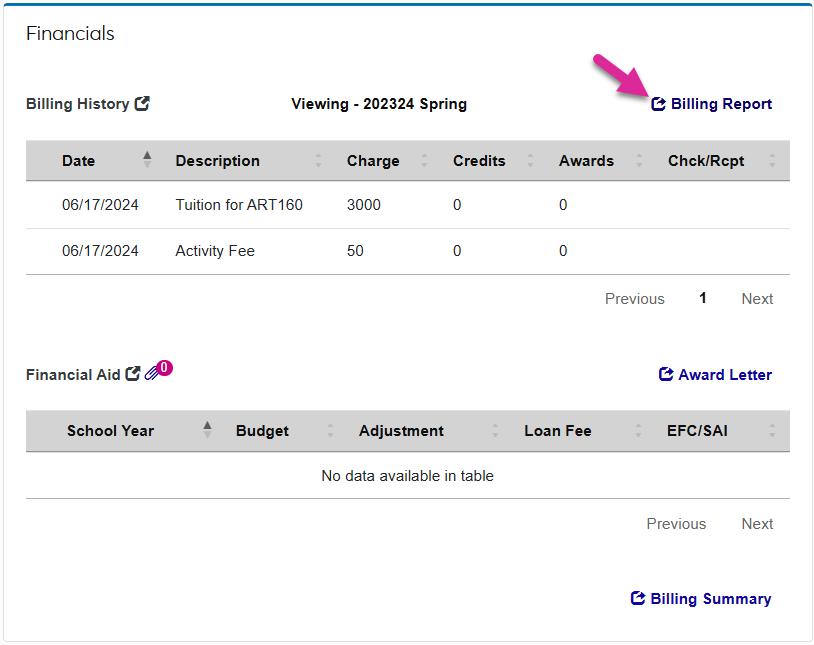Sort billing table by Charge
814x645 pixels.
(373, 161)
